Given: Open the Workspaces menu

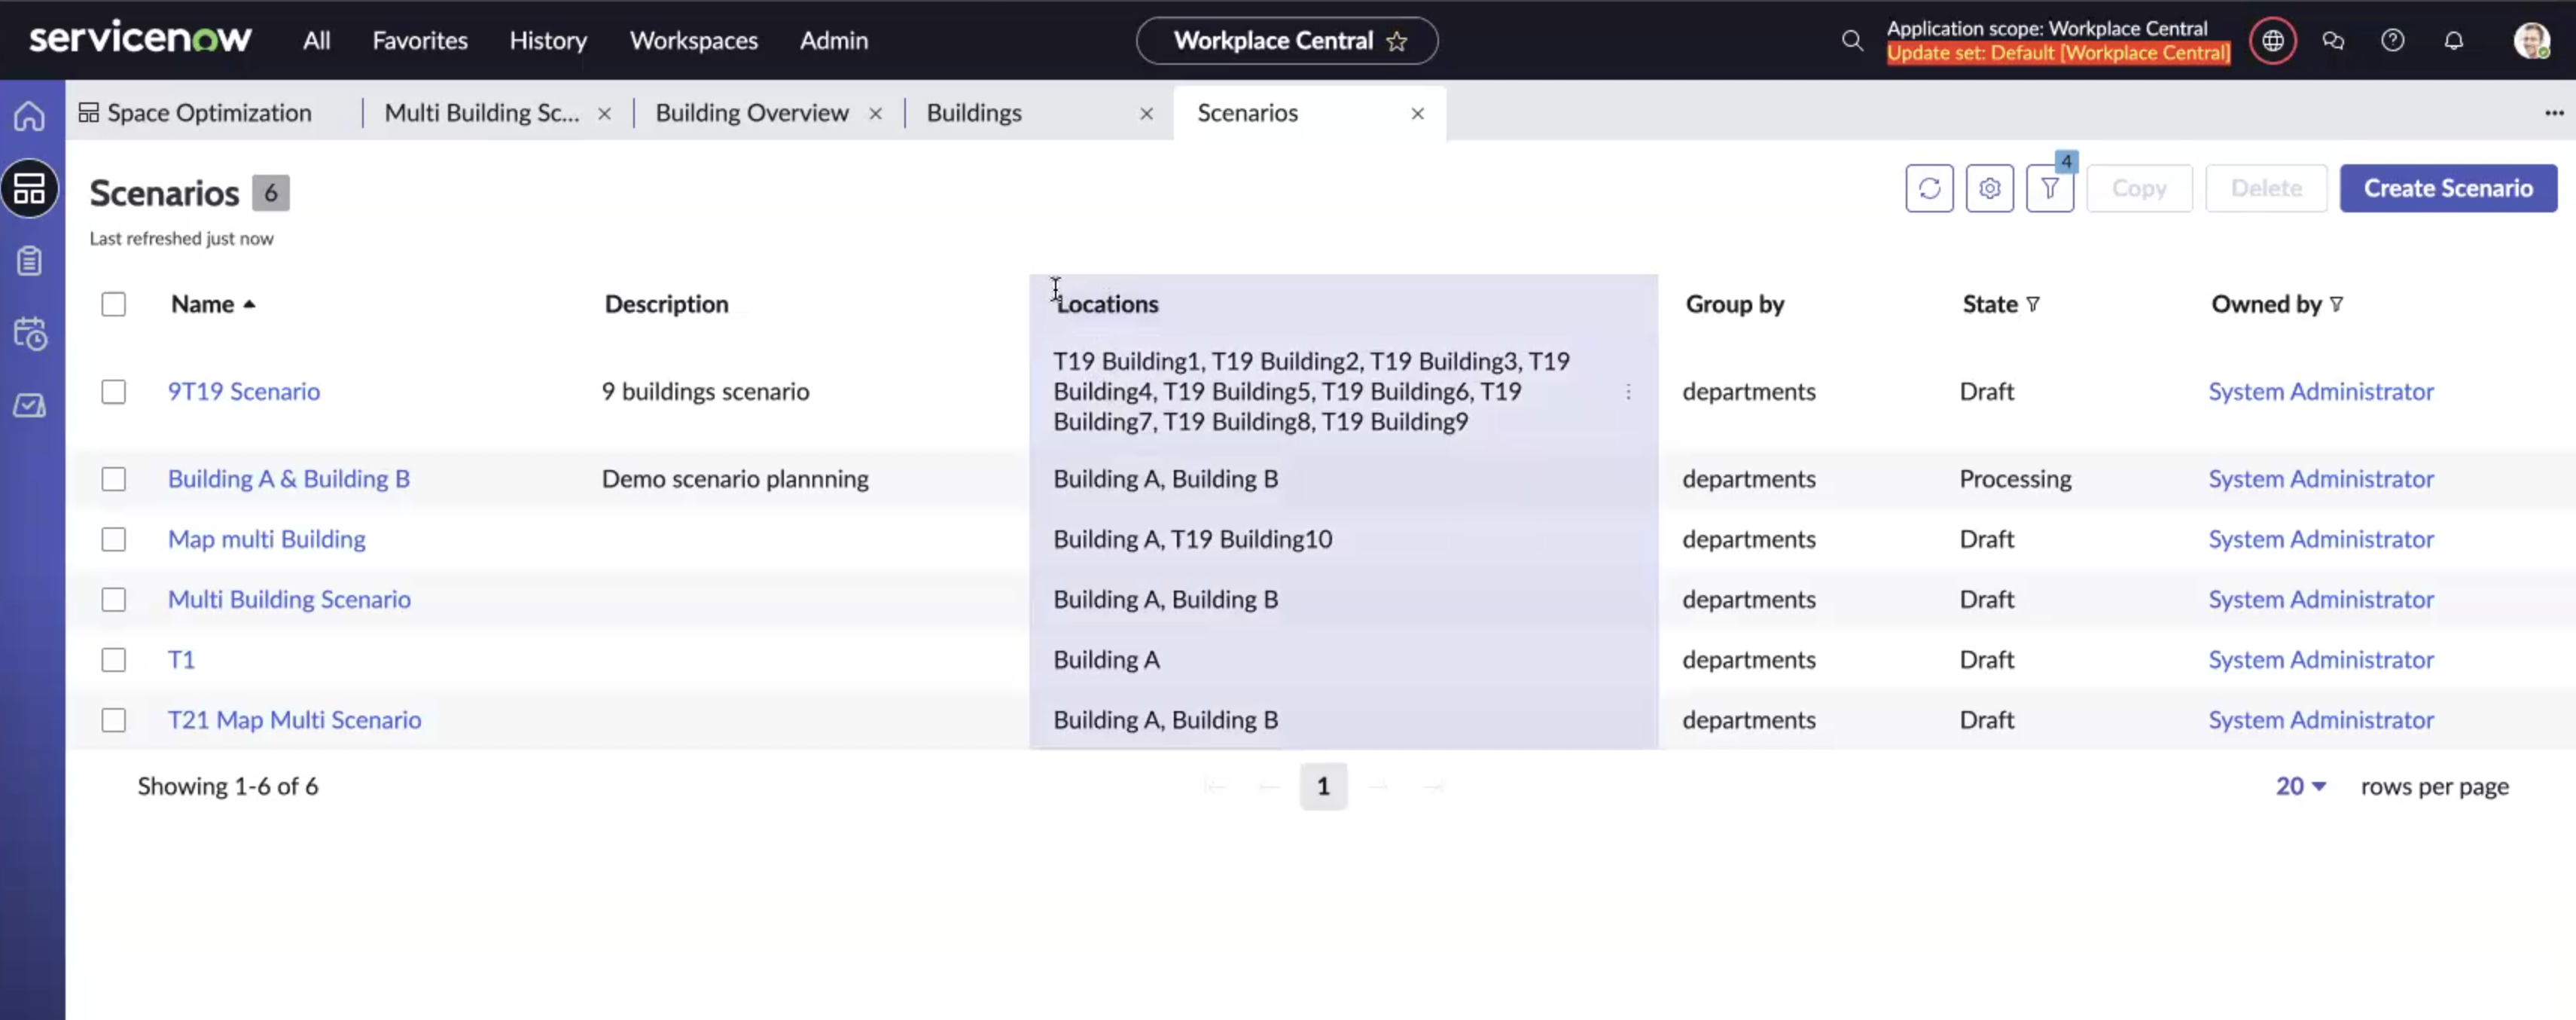Looking at the screenshot, I should pos(693,40).
